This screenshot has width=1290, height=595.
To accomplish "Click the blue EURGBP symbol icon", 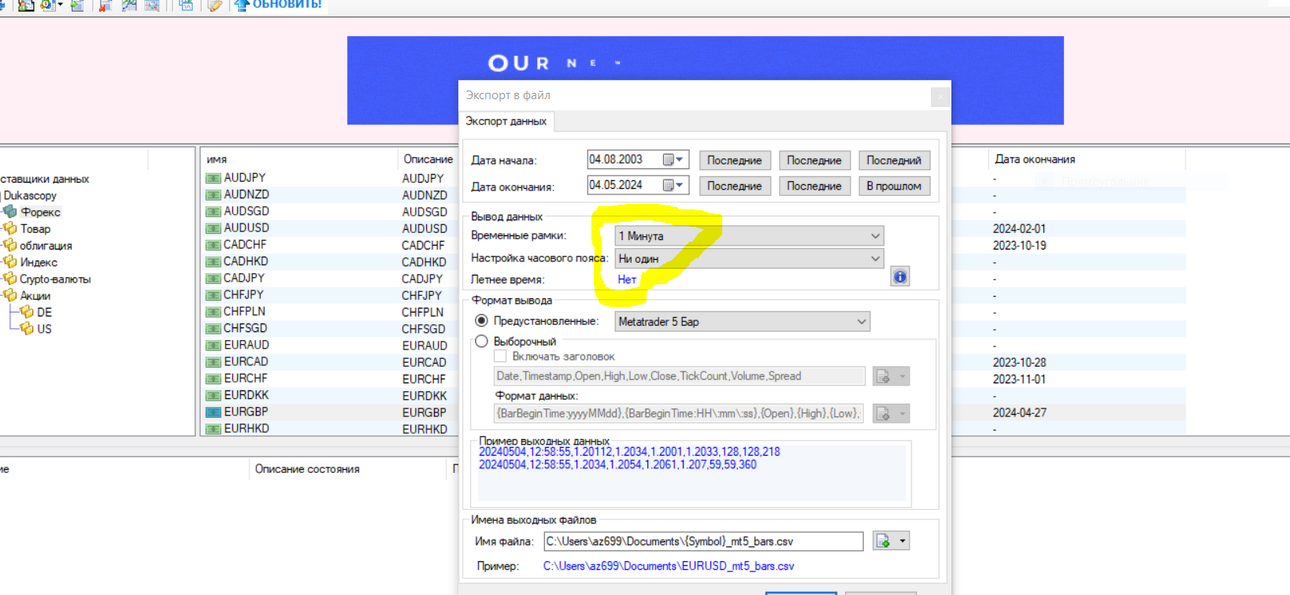I will (213, 412).
